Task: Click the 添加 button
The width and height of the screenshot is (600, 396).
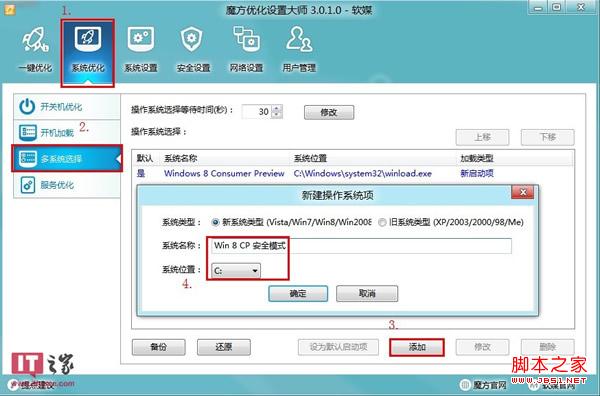Action: coord(417,347)
